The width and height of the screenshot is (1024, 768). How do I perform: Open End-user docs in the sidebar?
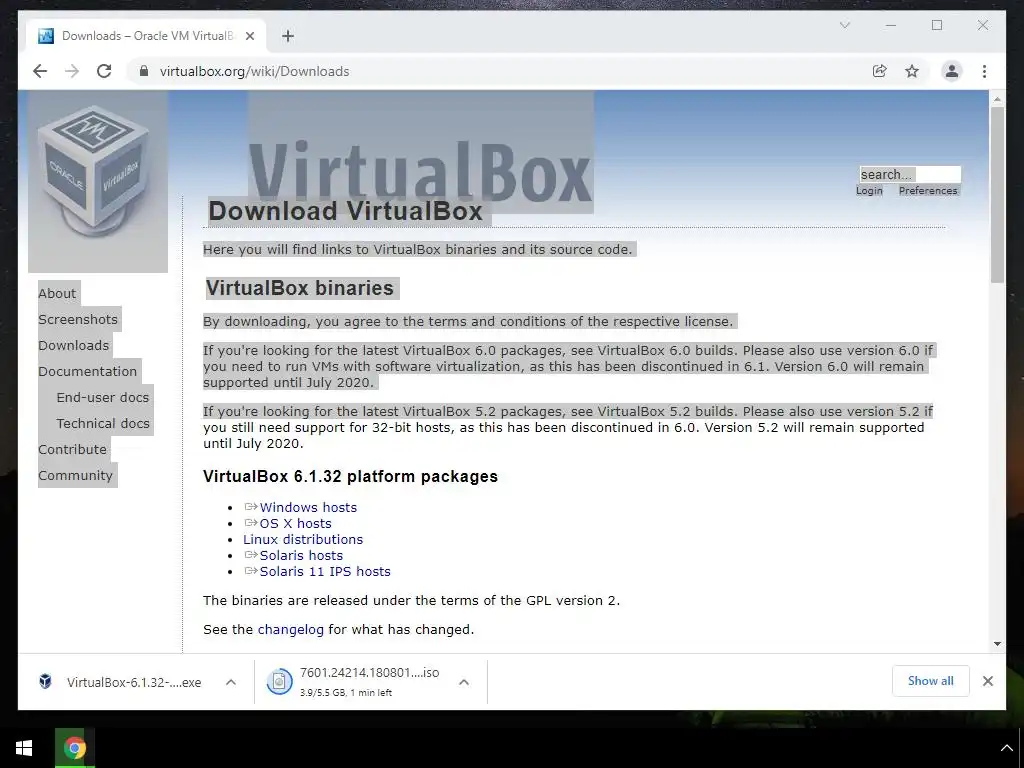click(103, 398)
